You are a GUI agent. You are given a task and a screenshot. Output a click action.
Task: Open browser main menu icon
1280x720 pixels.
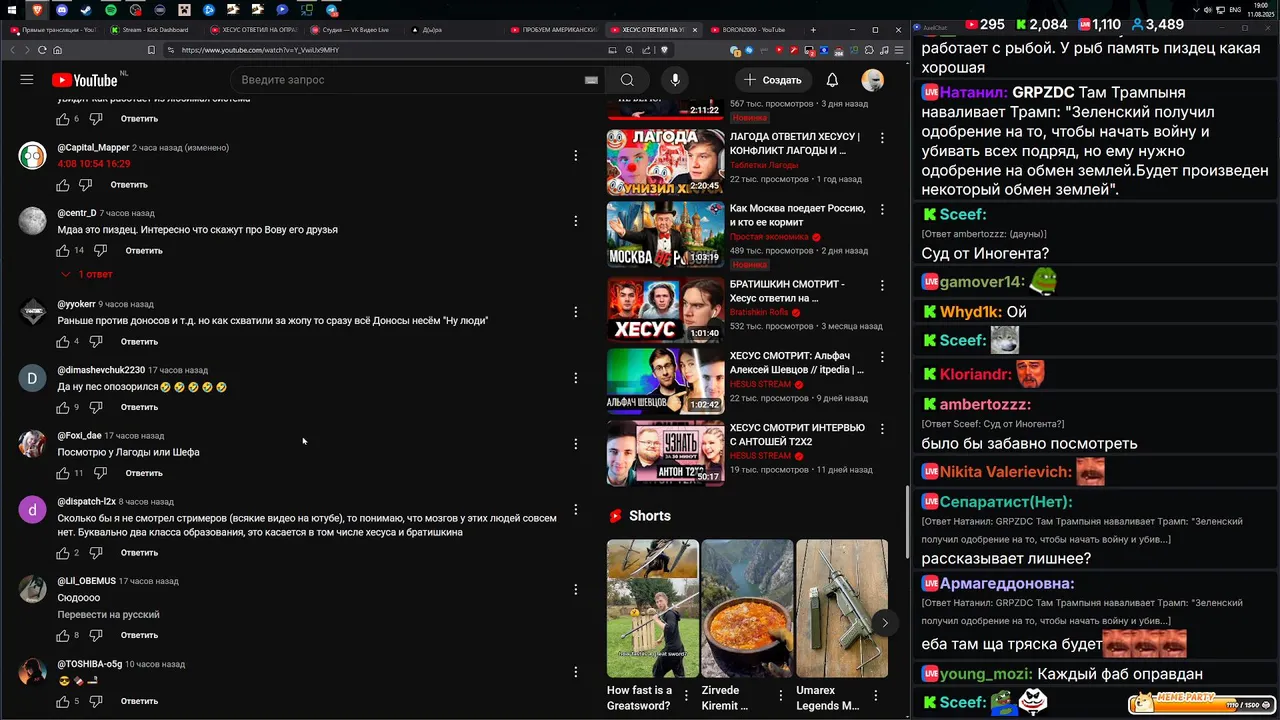coord(898,50)
